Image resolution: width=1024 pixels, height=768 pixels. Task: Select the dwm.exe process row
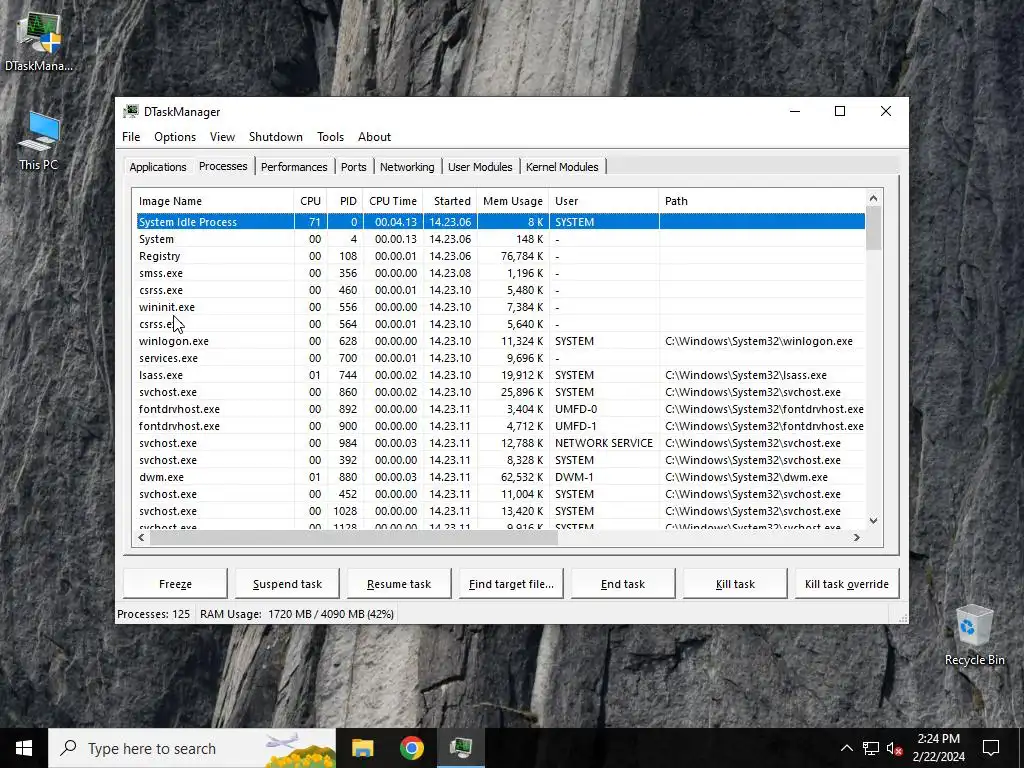(x=501, y=477)
